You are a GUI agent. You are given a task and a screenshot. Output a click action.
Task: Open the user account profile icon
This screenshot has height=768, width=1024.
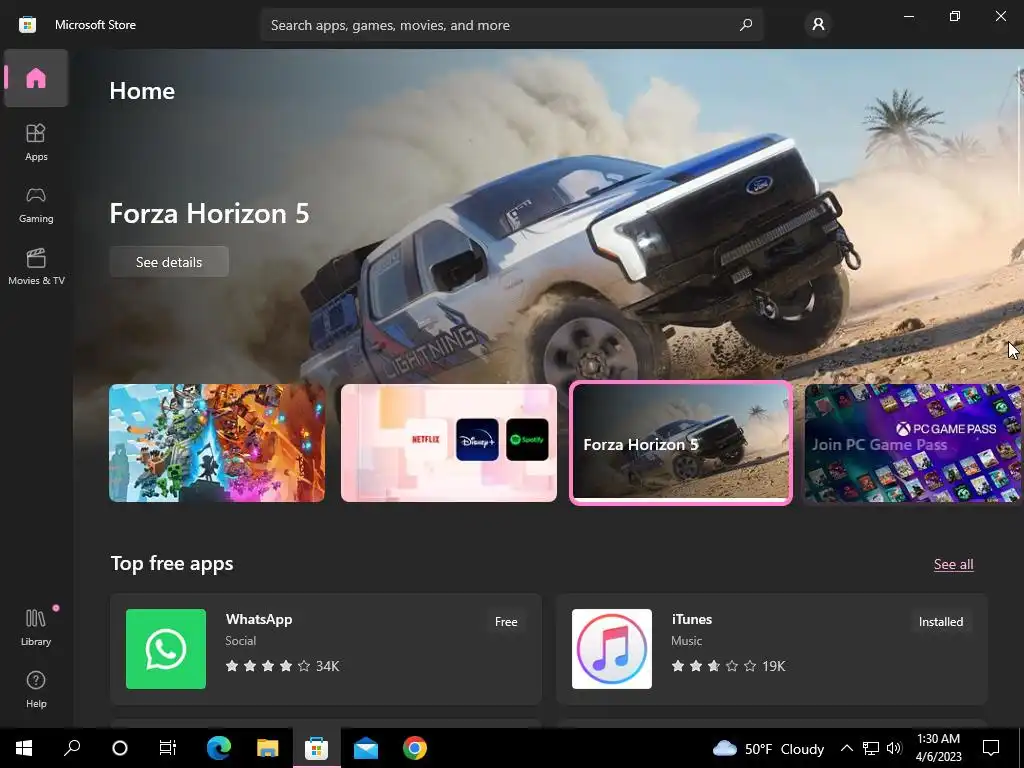[818, 25]
